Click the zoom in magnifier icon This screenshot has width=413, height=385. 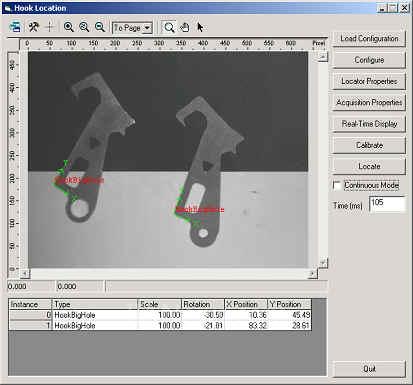coord(69,27)
